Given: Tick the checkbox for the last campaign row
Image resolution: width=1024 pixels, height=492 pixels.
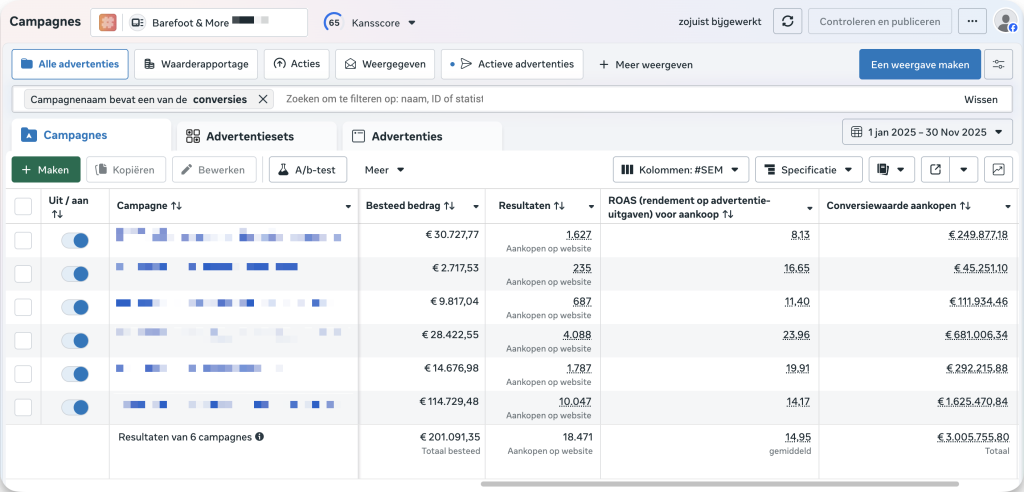Looking at the screenshot, I should (23, 407).
